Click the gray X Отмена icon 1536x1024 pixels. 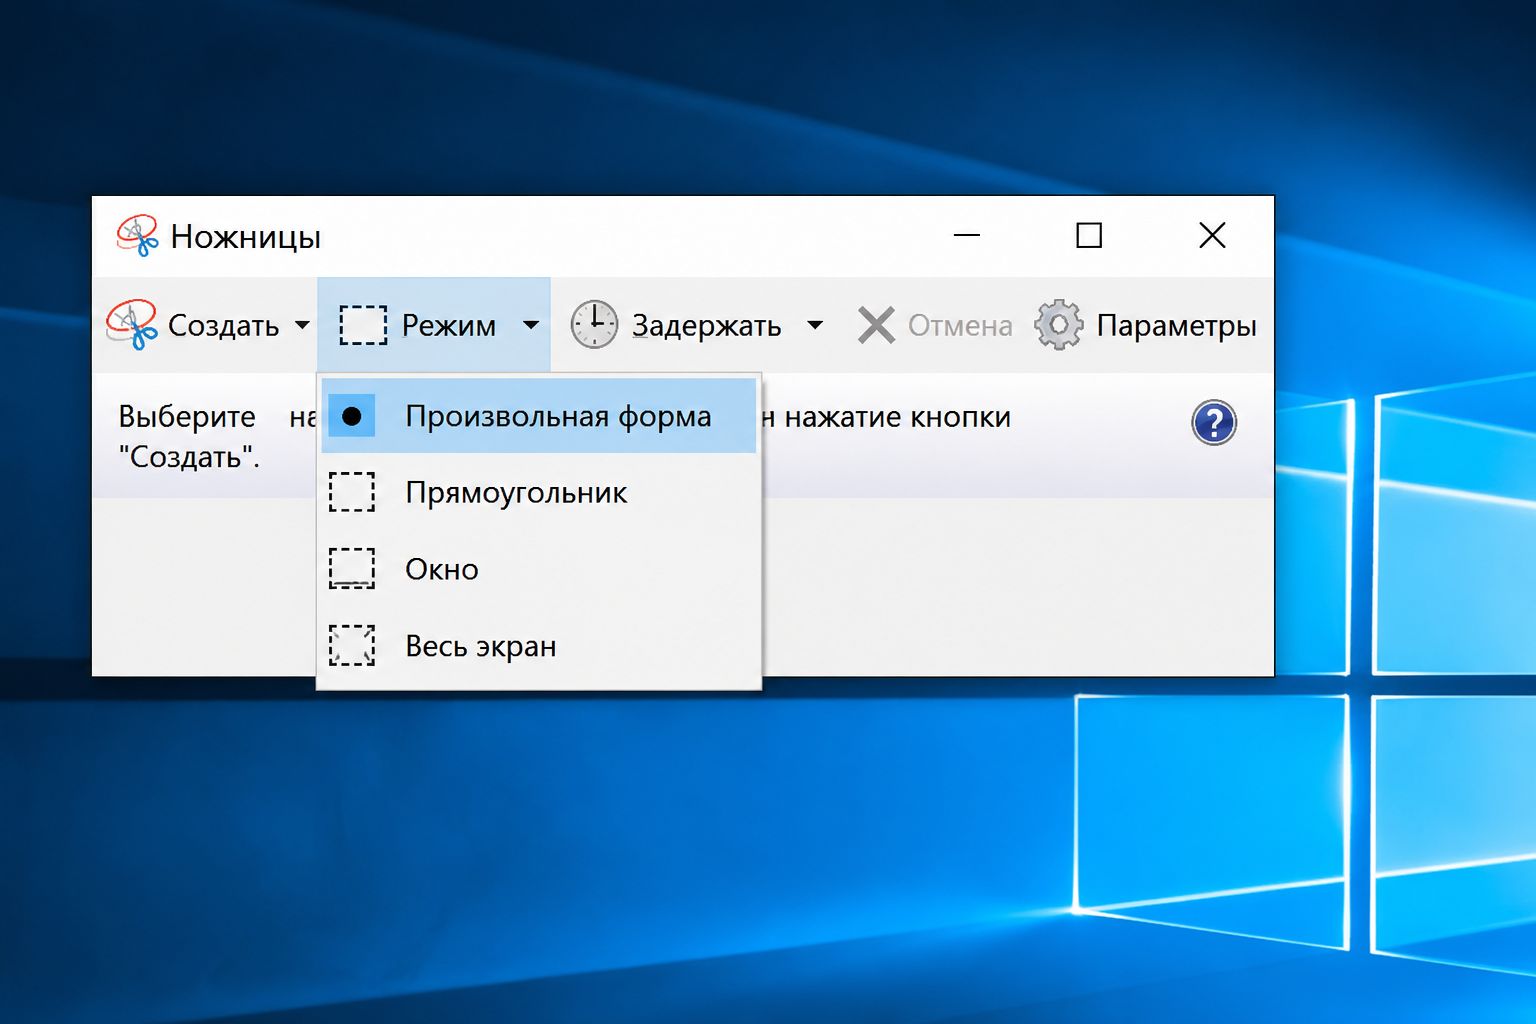pos(876,325)
